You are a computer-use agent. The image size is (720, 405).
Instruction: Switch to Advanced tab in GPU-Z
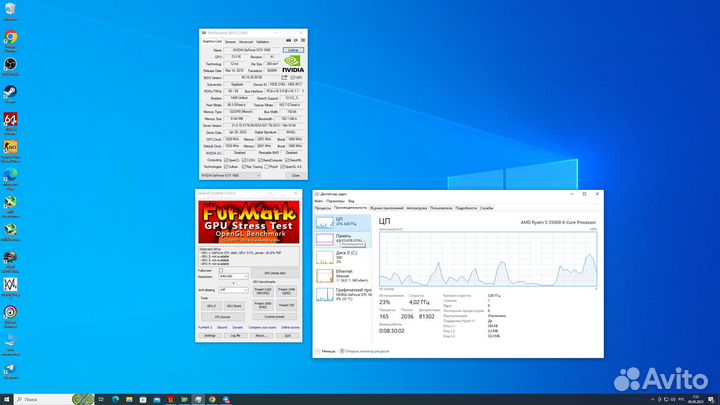[x=246, y=42]
